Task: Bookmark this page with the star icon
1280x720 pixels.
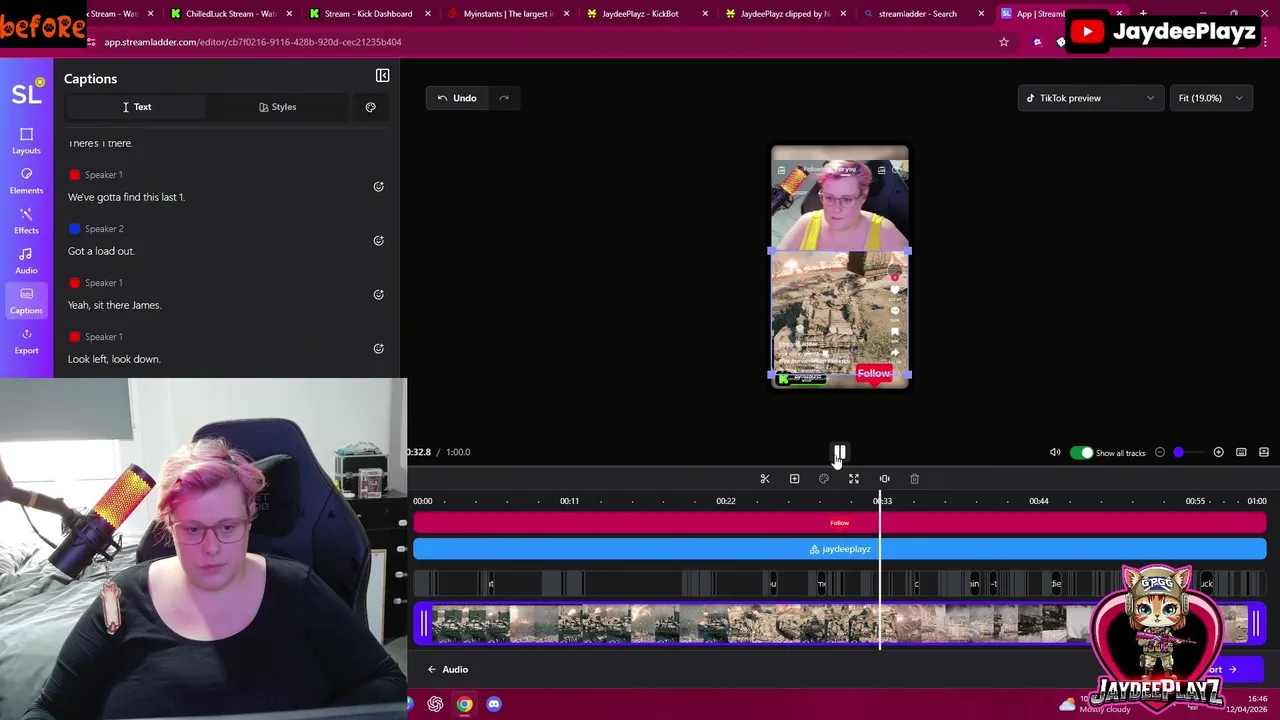Action: pyautogui.click(x=1004, y=42)
